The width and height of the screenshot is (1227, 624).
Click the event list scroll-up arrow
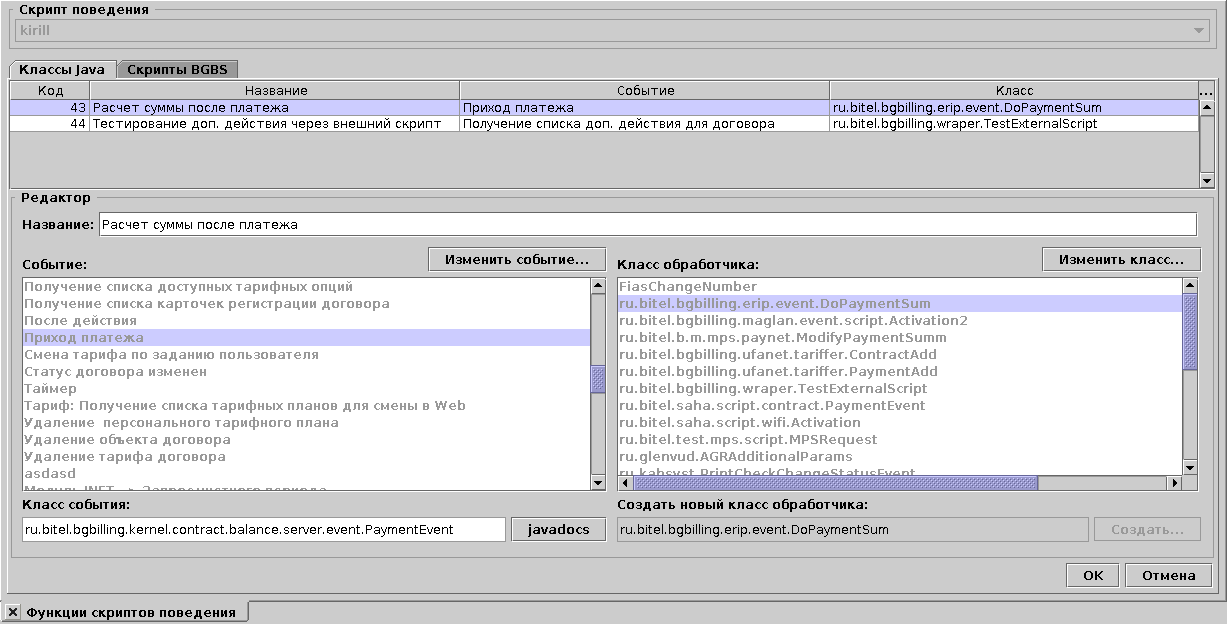[598, 286]
